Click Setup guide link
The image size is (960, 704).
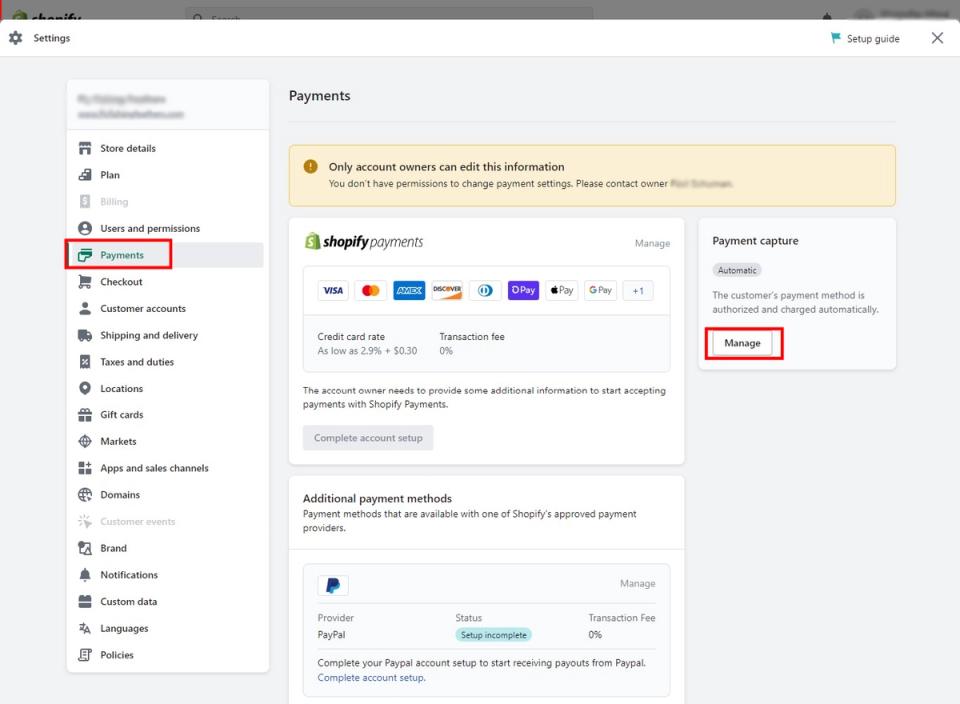click(873, 39)
